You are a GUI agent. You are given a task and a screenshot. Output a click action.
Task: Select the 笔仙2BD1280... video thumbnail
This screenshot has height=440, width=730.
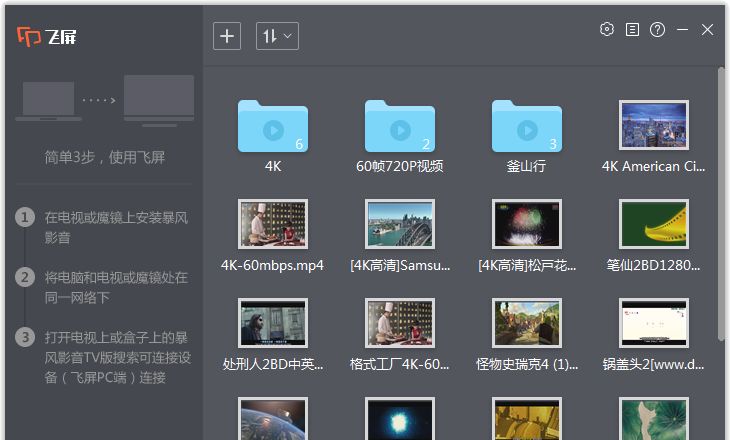(x=654, y=224)
